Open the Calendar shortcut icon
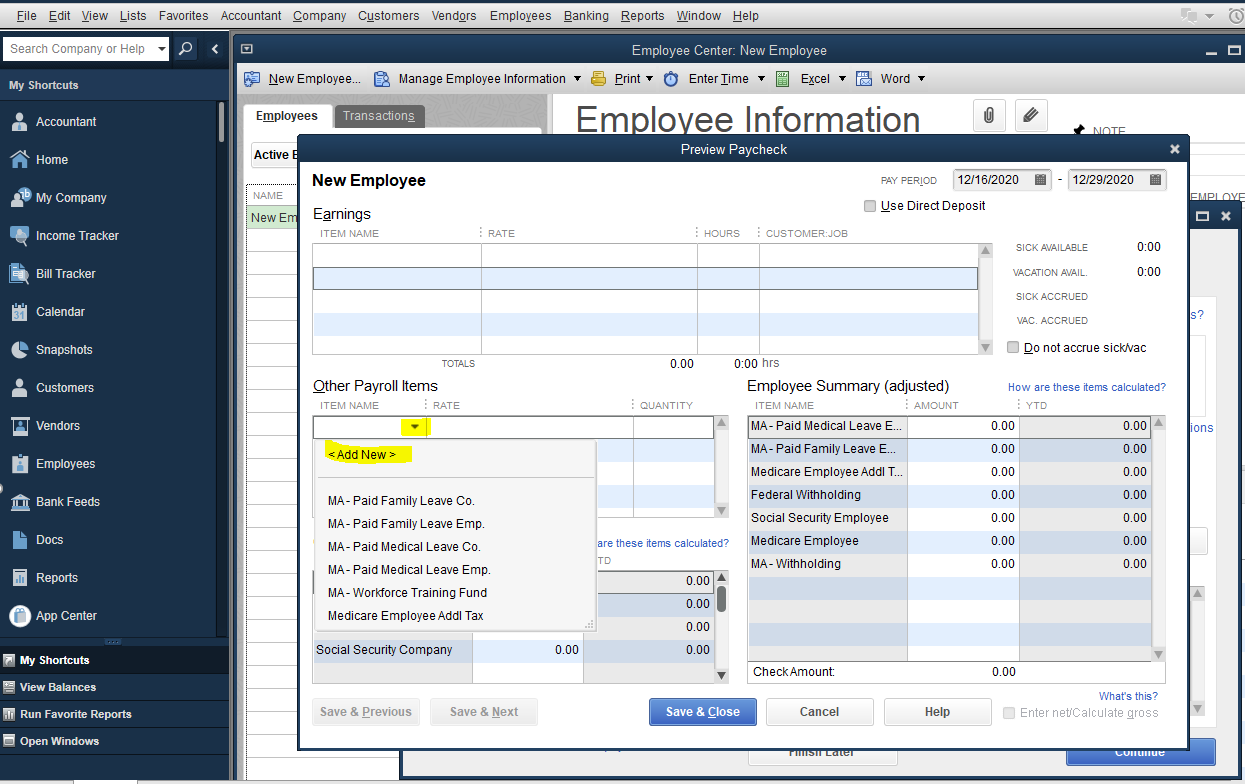Image resolution: width=1245 pixels, height=784 pixels. (x=19, y=311)
